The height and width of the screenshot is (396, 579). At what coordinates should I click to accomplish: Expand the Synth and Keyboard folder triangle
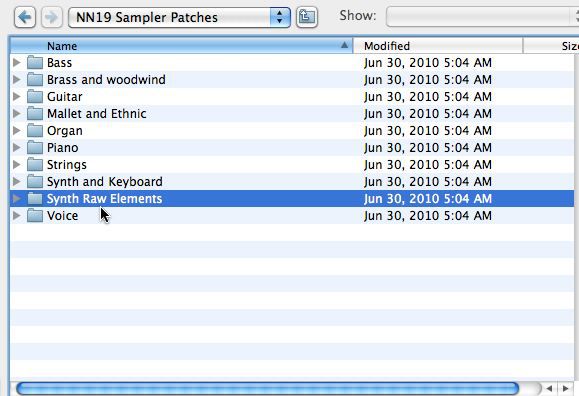(x=17, y=181)
